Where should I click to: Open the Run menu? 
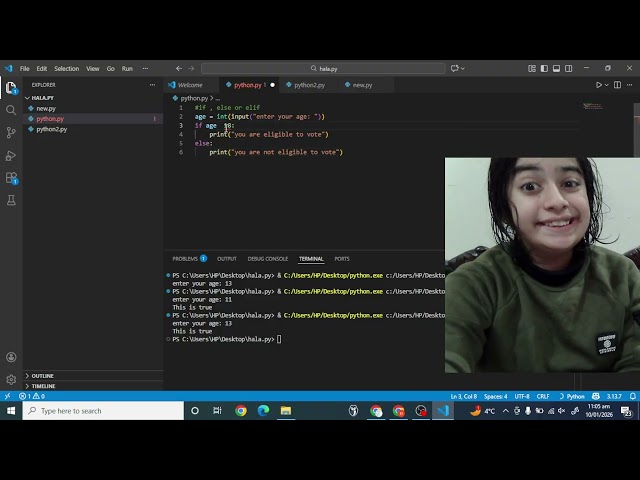coord(127,68)
